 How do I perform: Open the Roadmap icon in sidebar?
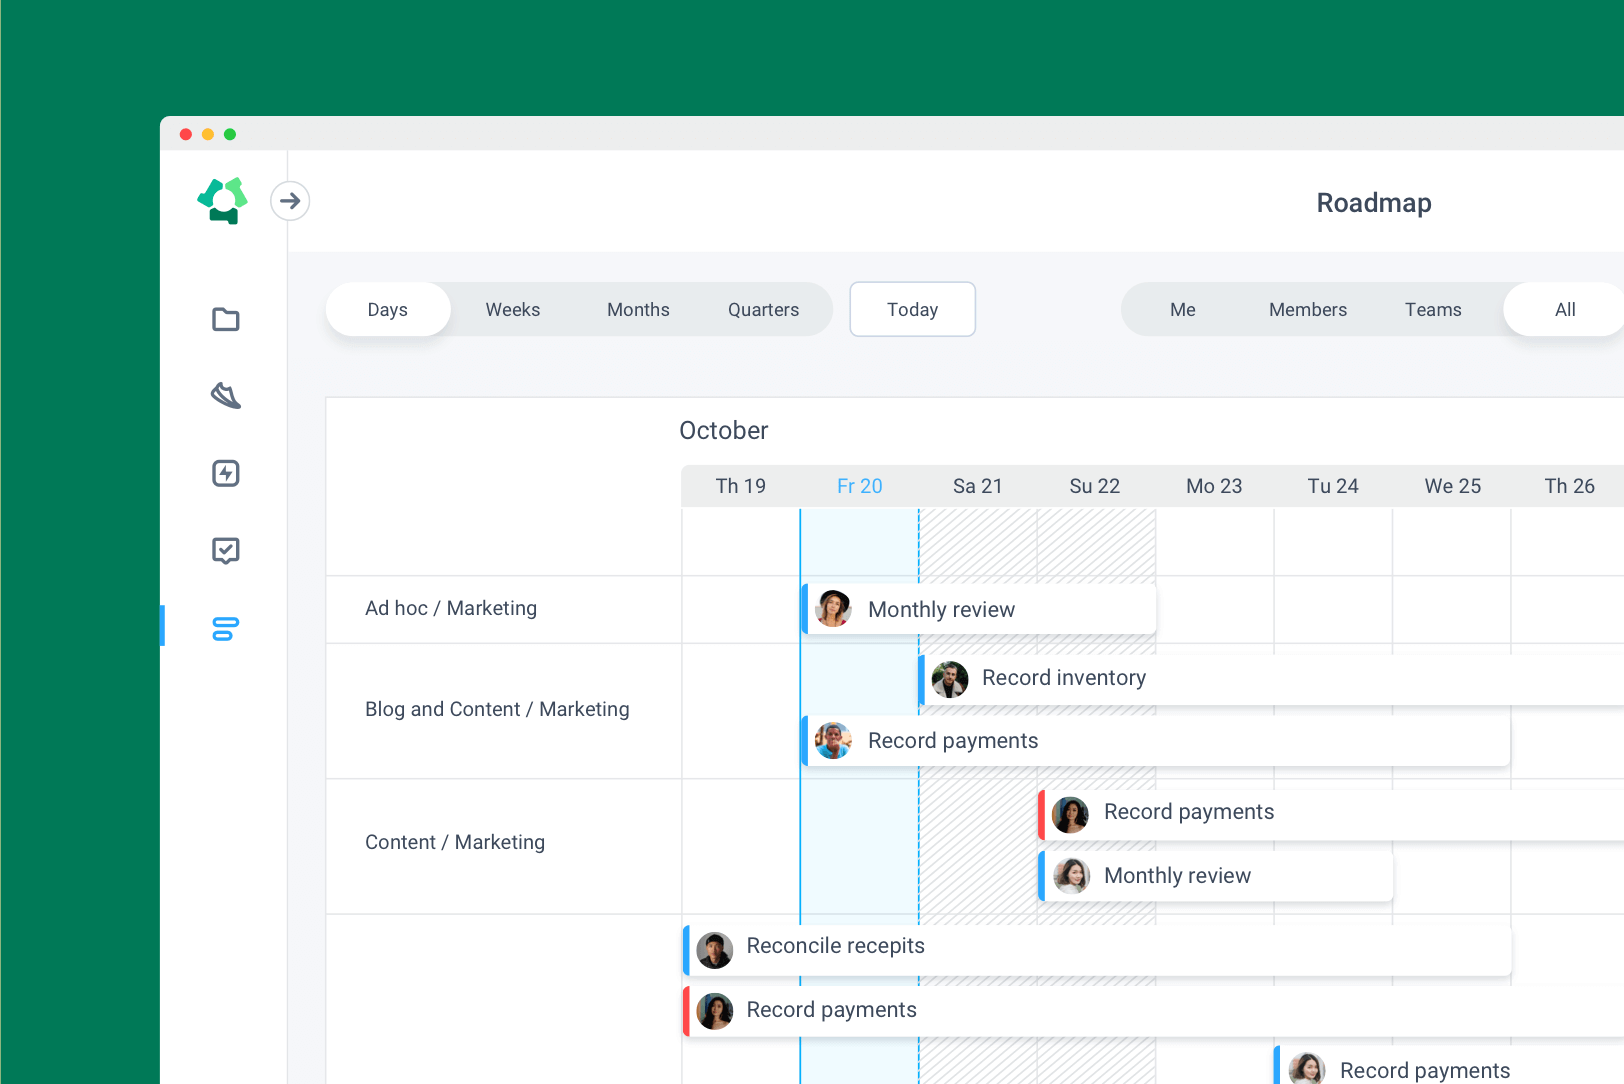pos(226,628)
